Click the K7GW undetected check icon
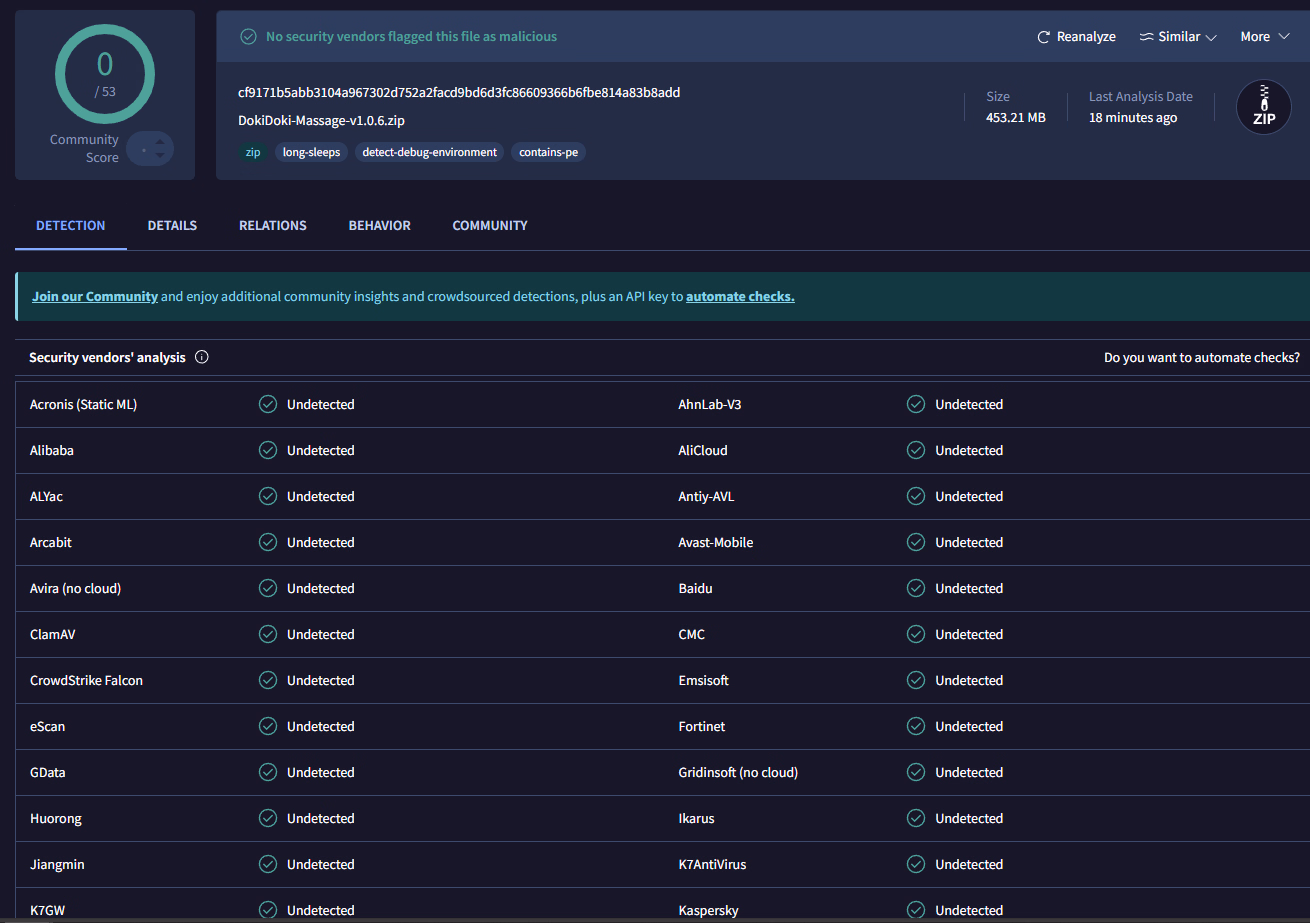Viewport: 1310px width, 923px height. tap(268, 910)
